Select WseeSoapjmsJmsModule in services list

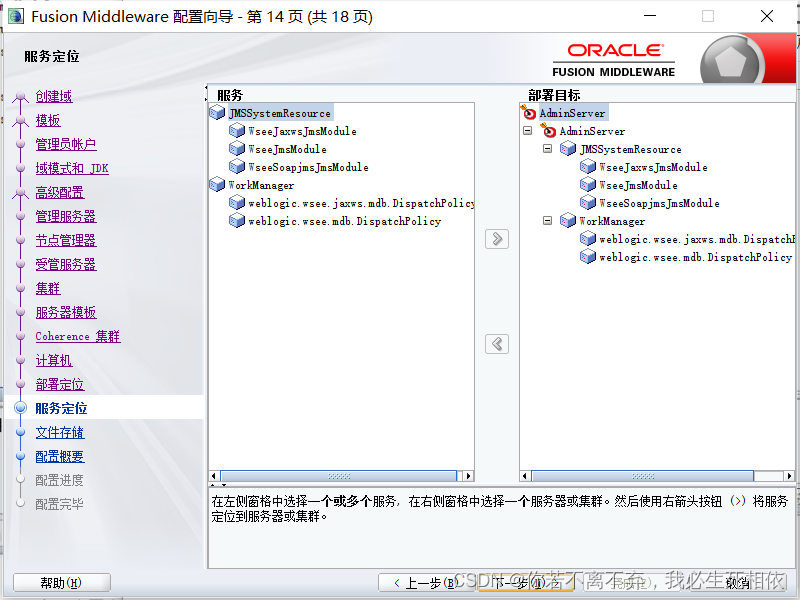[x=308, y=167]
